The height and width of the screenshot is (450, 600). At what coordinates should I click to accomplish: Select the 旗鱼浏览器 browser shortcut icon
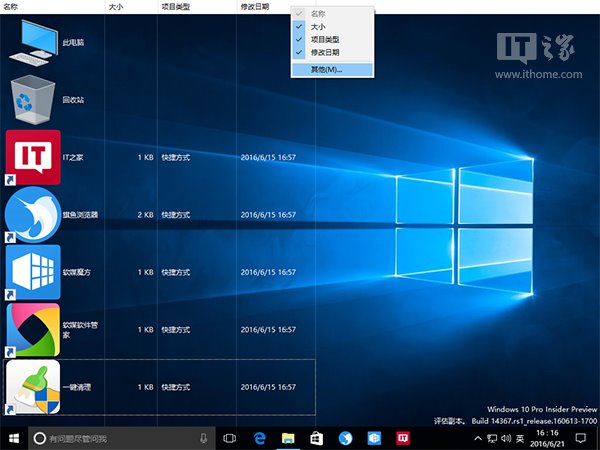[x=33, y=214]
